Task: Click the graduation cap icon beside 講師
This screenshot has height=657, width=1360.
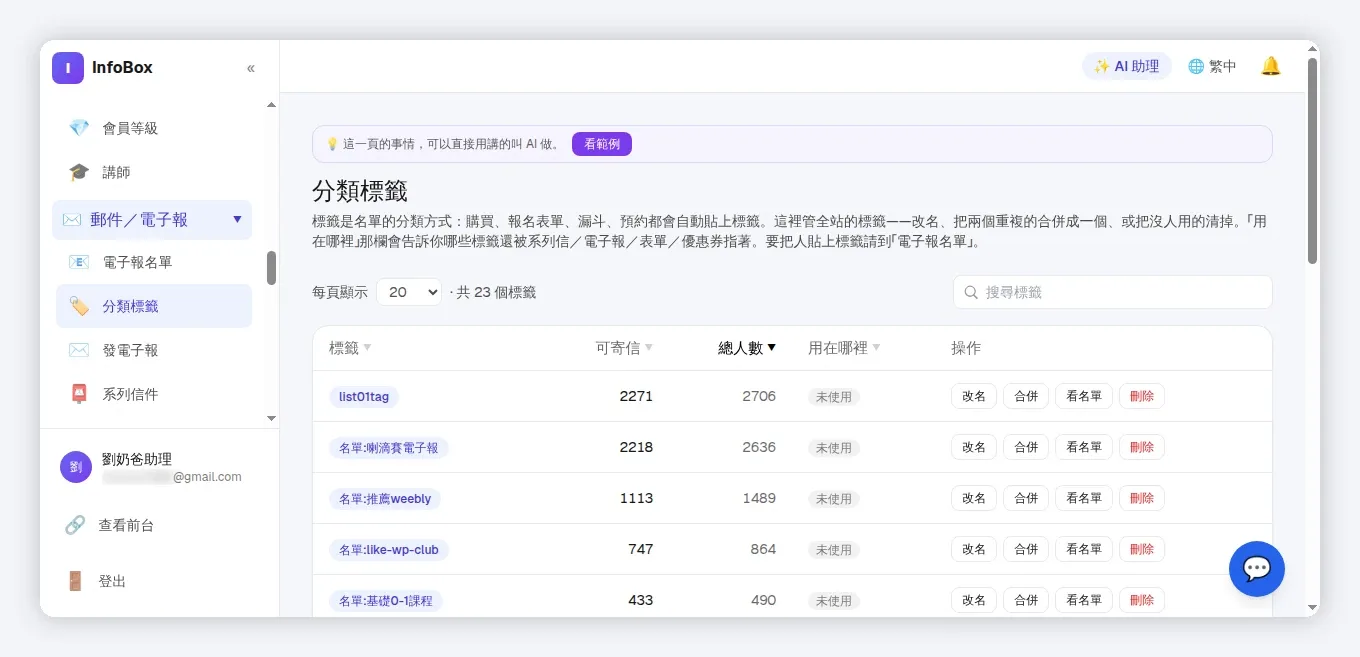Action: tap(79, 172)
